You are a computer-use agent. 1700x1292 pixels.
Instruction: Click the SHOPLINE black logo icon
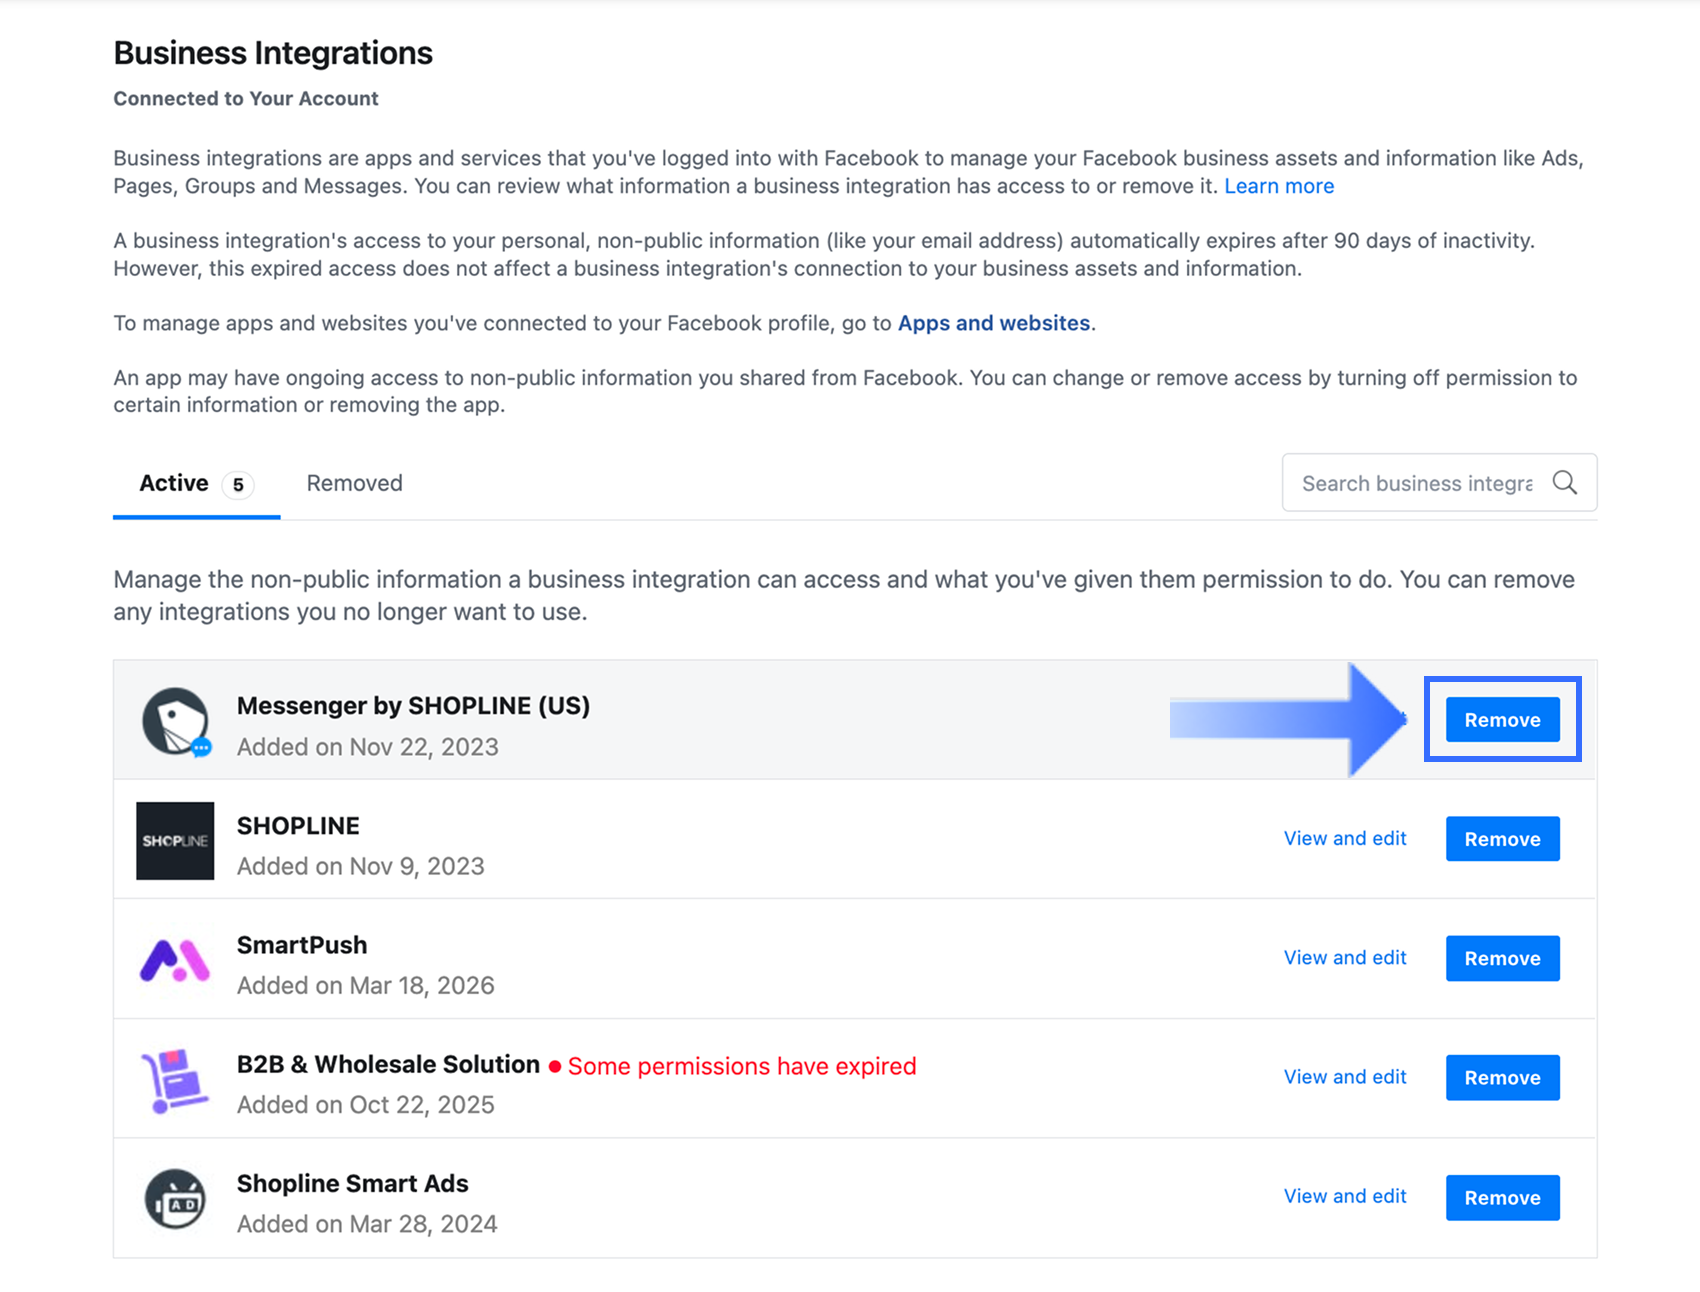pos(175,841)
